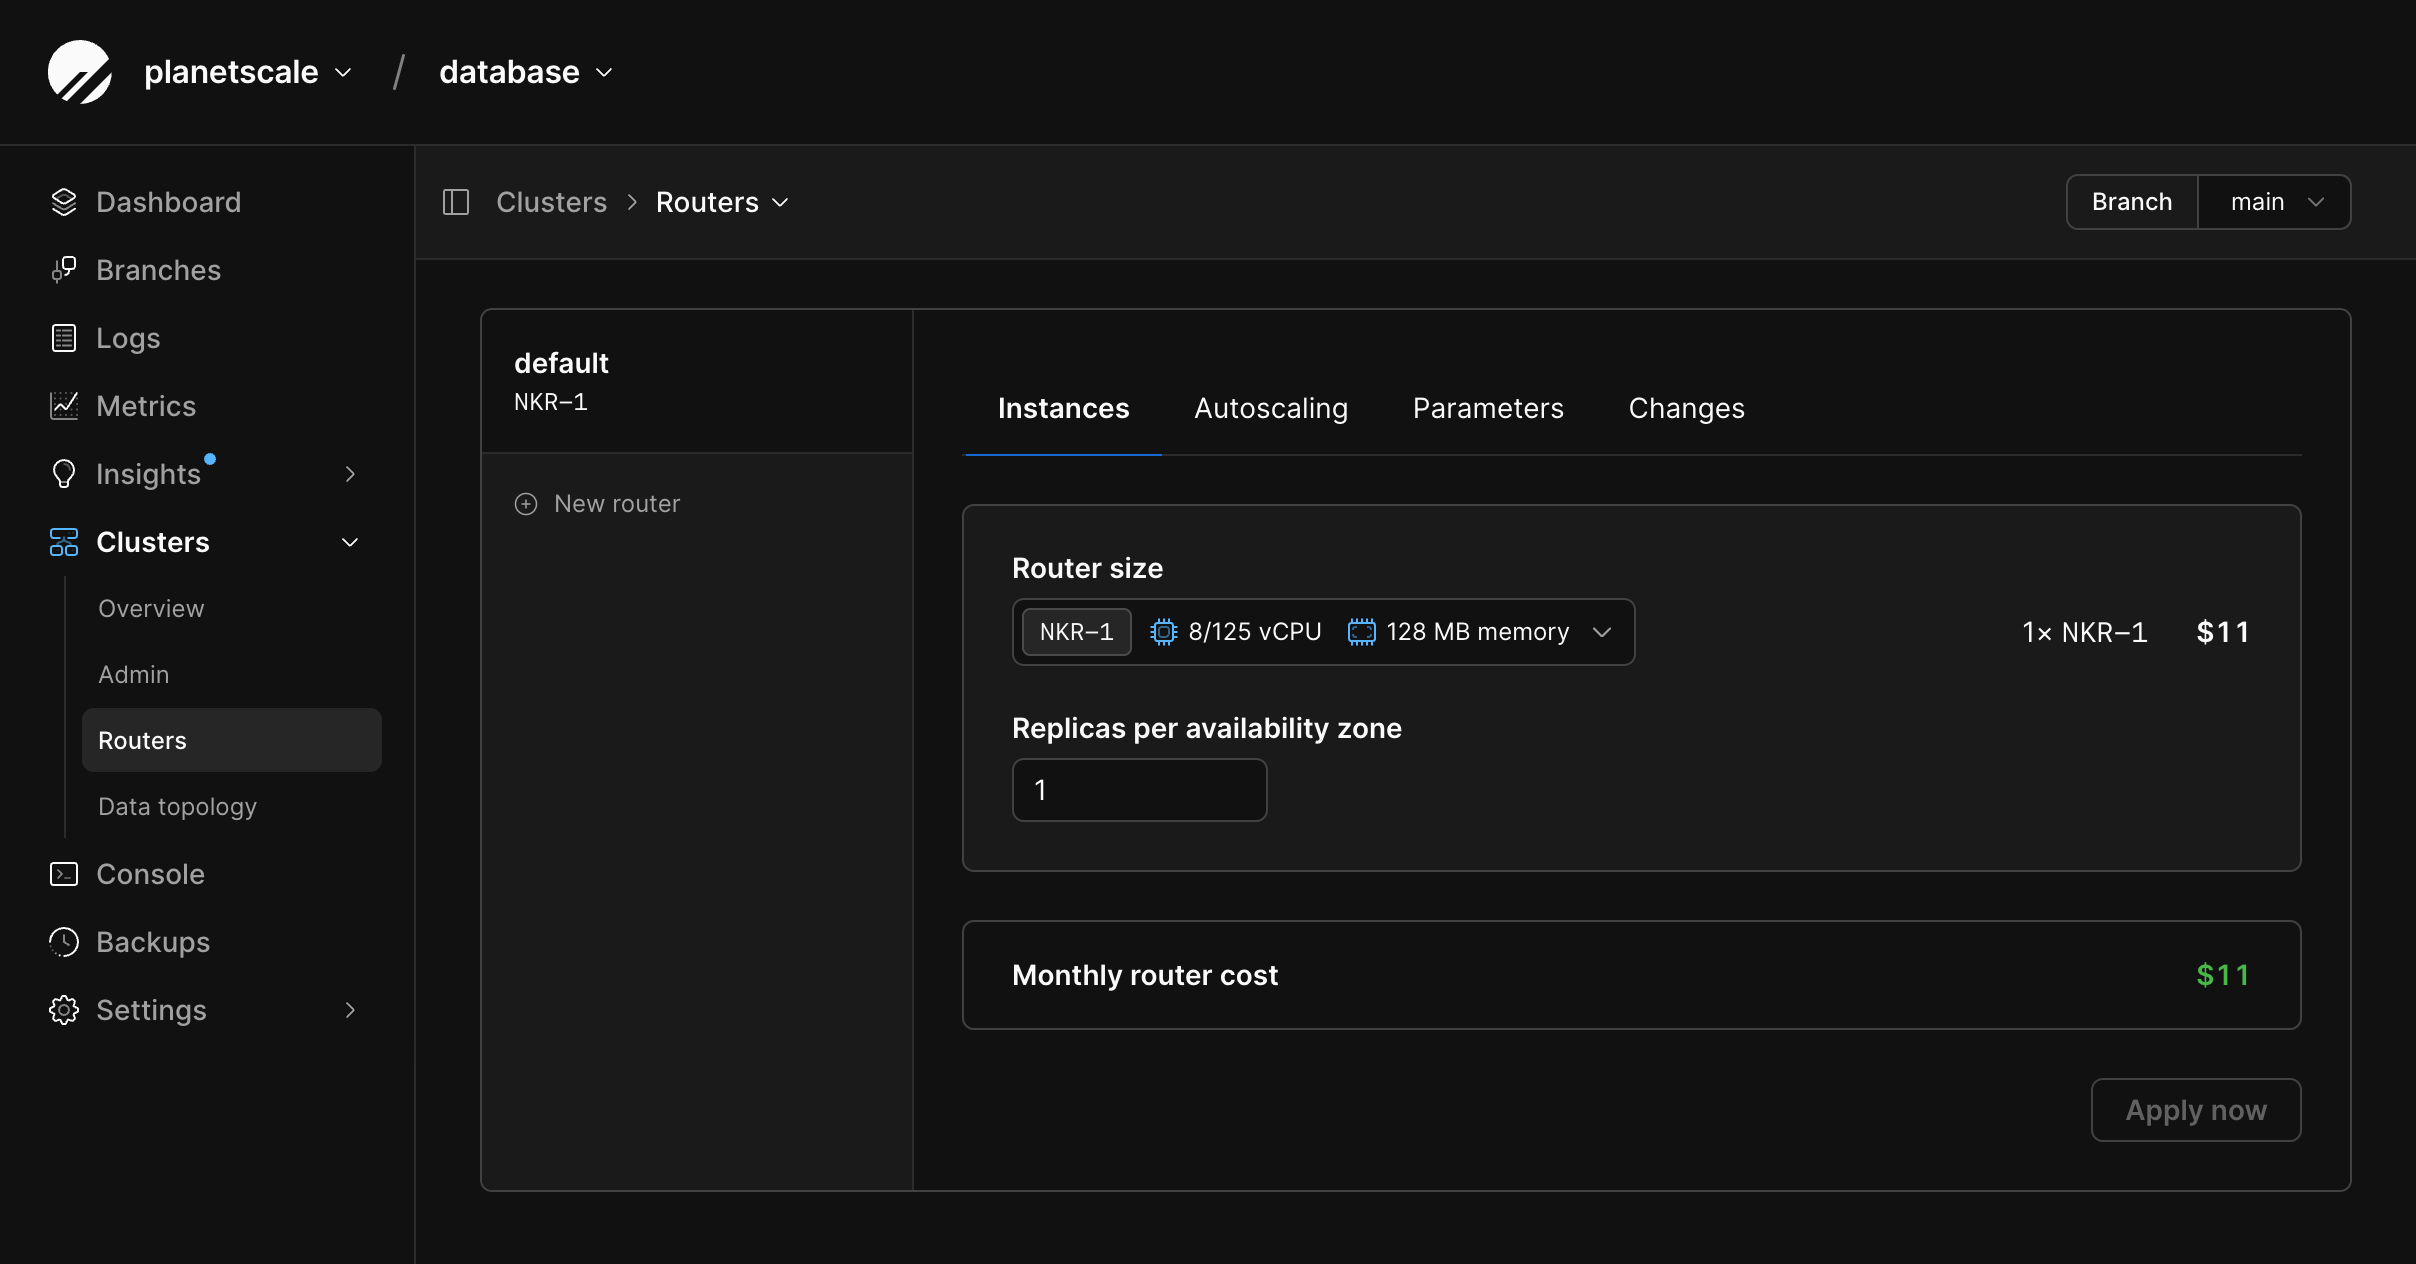Open the Console page
The image size is (2416, 1264).
pos(150,874)
